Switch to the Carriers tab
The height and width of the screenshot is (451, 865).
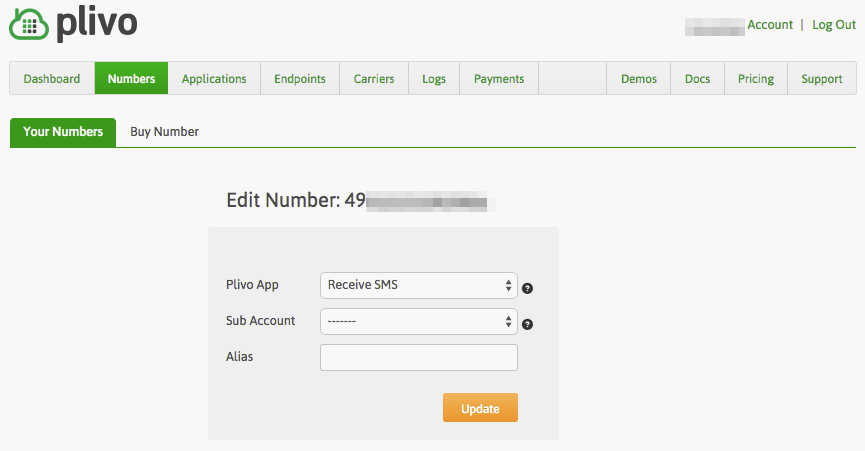[374, 78]
